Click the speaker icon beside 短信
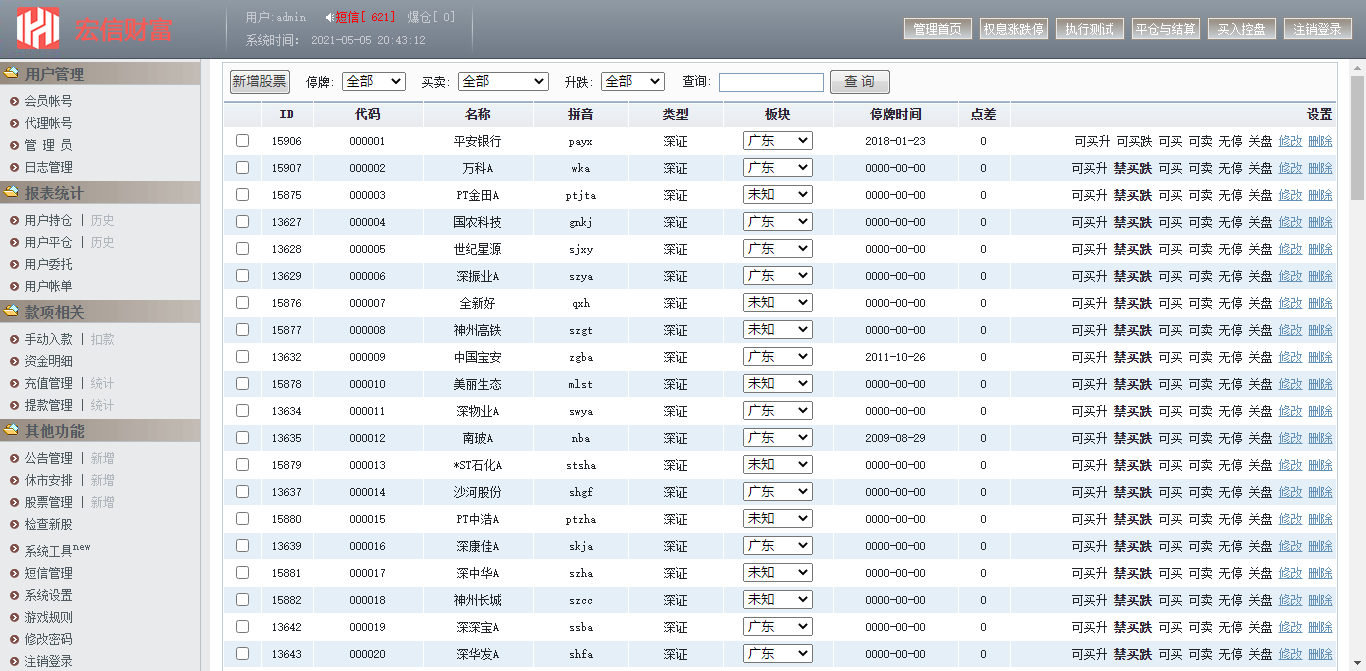1366x671 pixels. (x=329, y=17)
